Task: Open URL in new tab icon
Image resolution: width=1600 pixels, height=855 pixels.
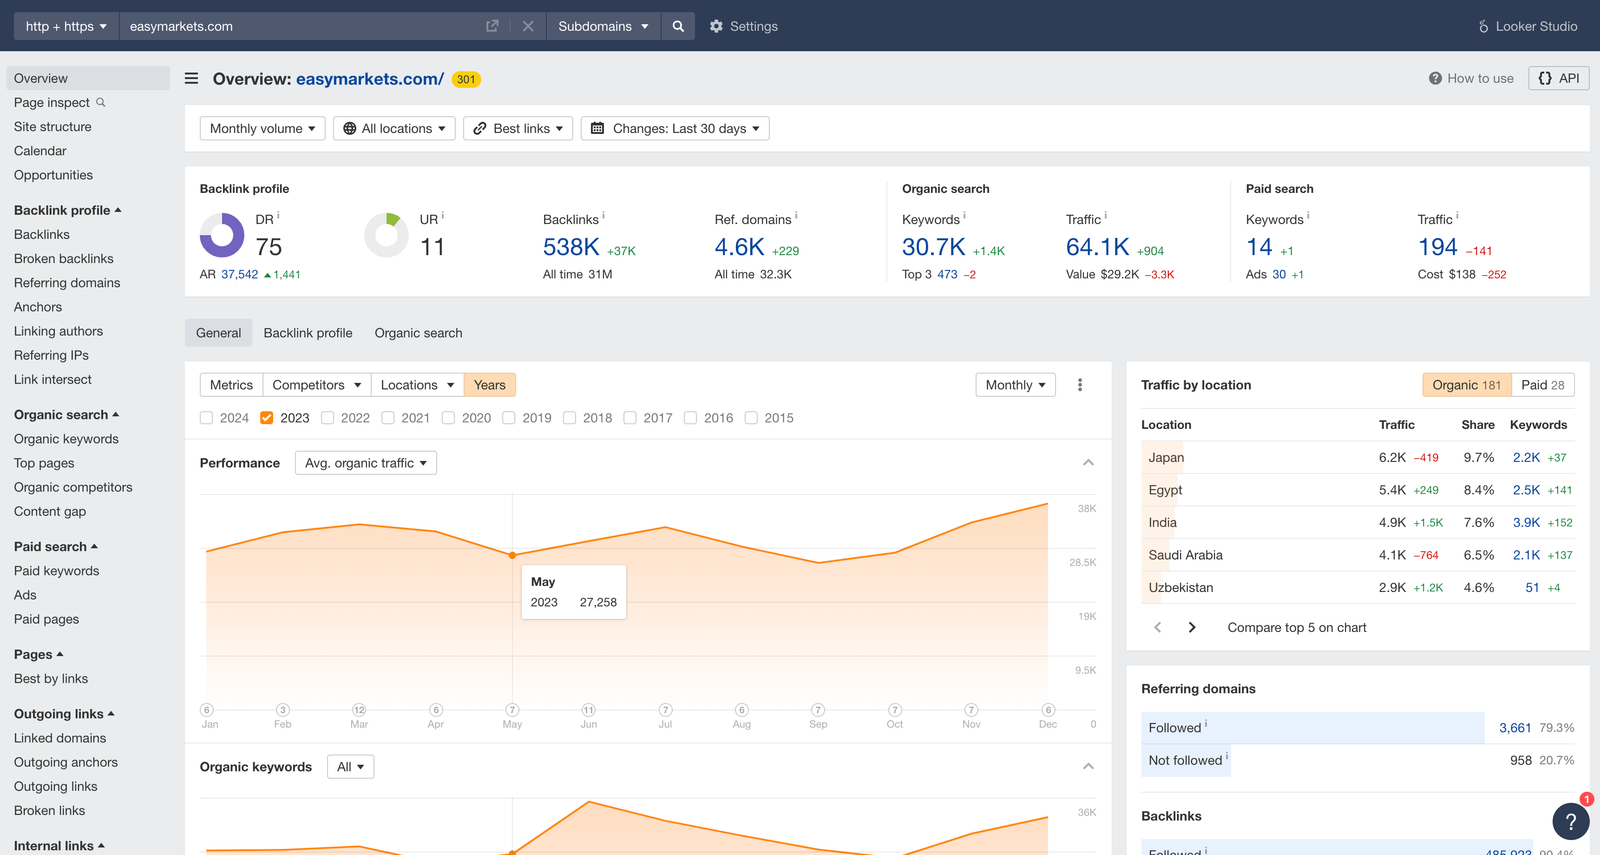Action: coord(492,26)
